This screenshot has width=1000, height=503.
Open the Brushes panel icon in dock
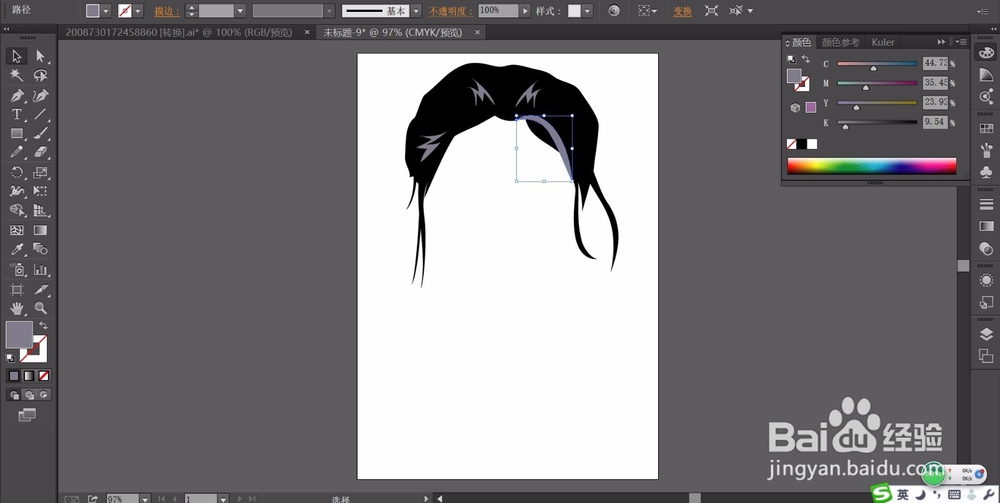click(x=986, y=150)
